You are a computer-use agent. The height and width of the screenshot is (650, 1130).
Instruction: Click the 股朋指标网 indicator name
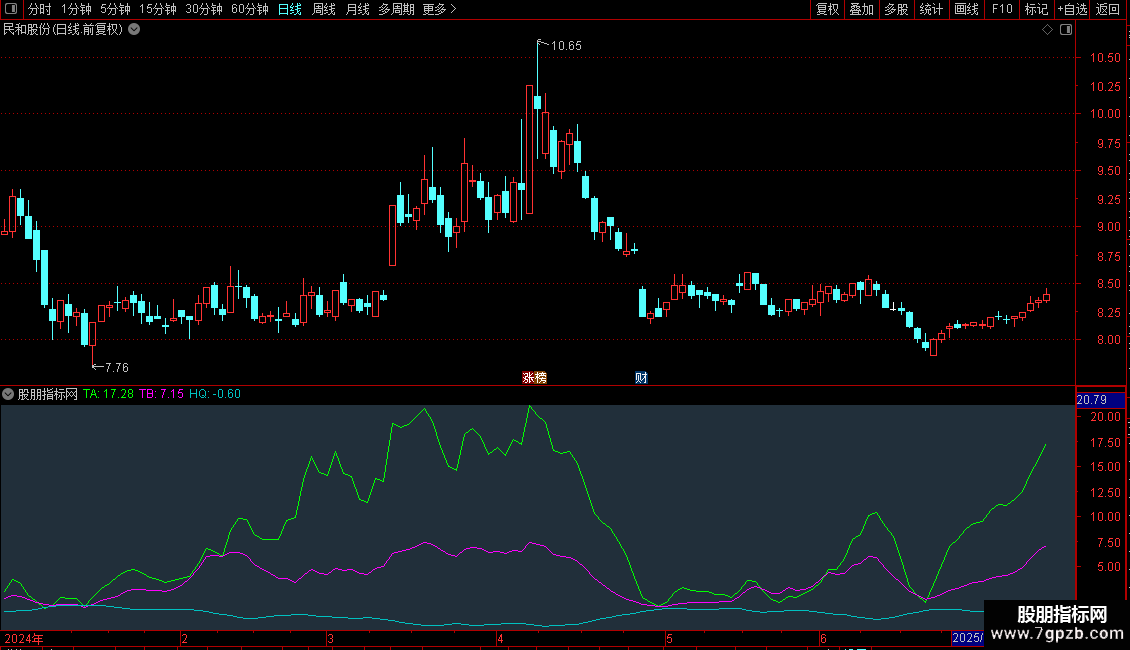[48, 394]
